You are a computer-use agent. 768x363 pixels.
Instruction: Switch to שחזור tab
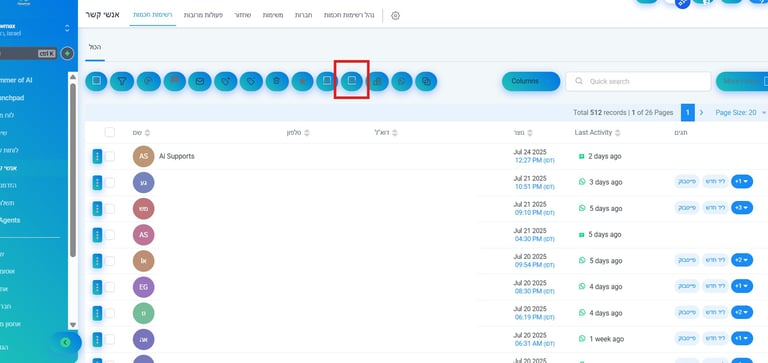coord(242,15)
